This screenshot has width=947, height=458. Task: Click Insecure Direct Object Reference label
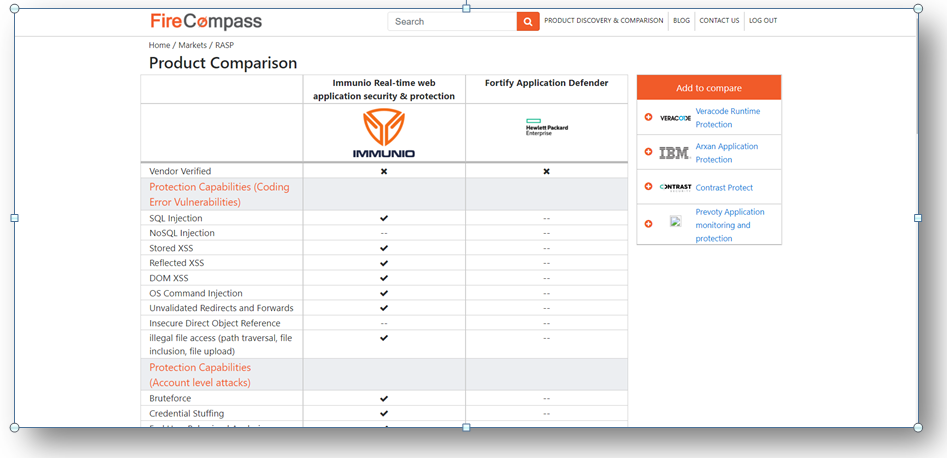(214, 323)
